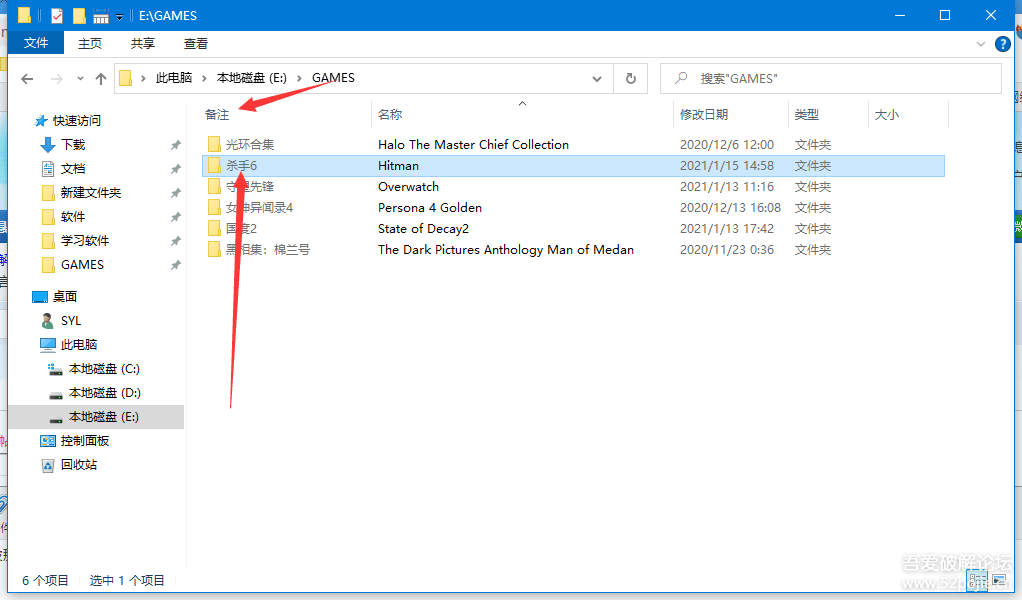Image resolution: width=1022 pixels, height=600 pixels.
Task: Click GAMES in the address breadcrumb
Action: [x=333, y=78]
